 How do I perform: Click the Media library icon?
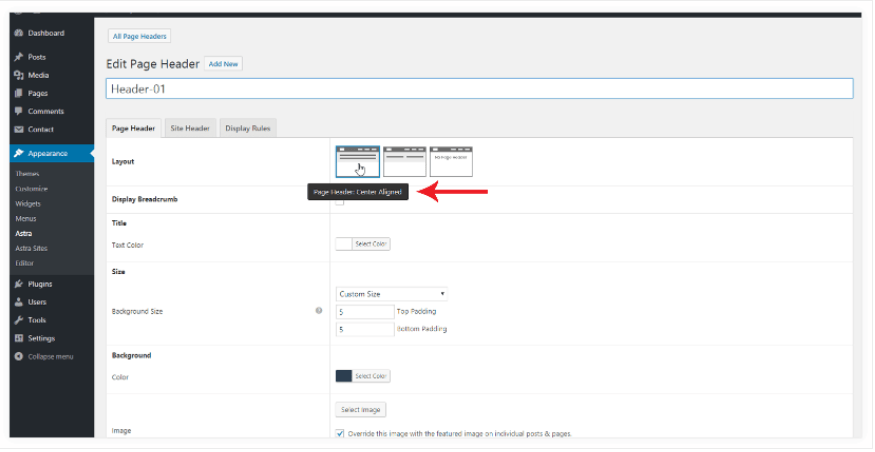(18, 75)
